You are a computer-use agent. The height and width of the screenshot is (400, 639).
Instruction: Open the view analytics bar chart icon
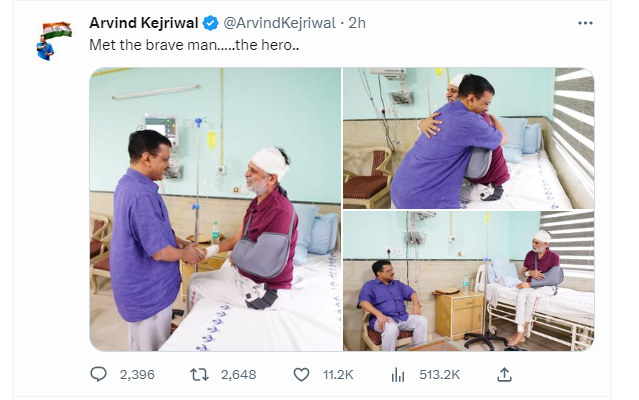[x=397, y=374]
